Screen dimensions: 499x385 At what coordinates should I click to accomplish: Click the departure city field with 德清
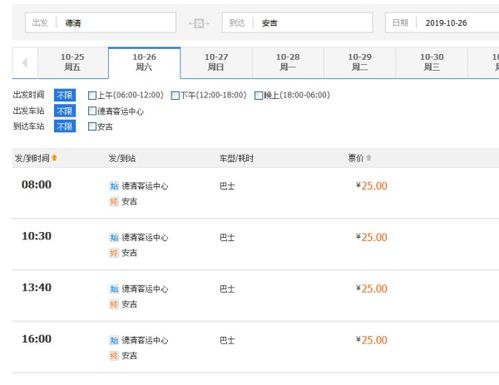tap(100, 23)
